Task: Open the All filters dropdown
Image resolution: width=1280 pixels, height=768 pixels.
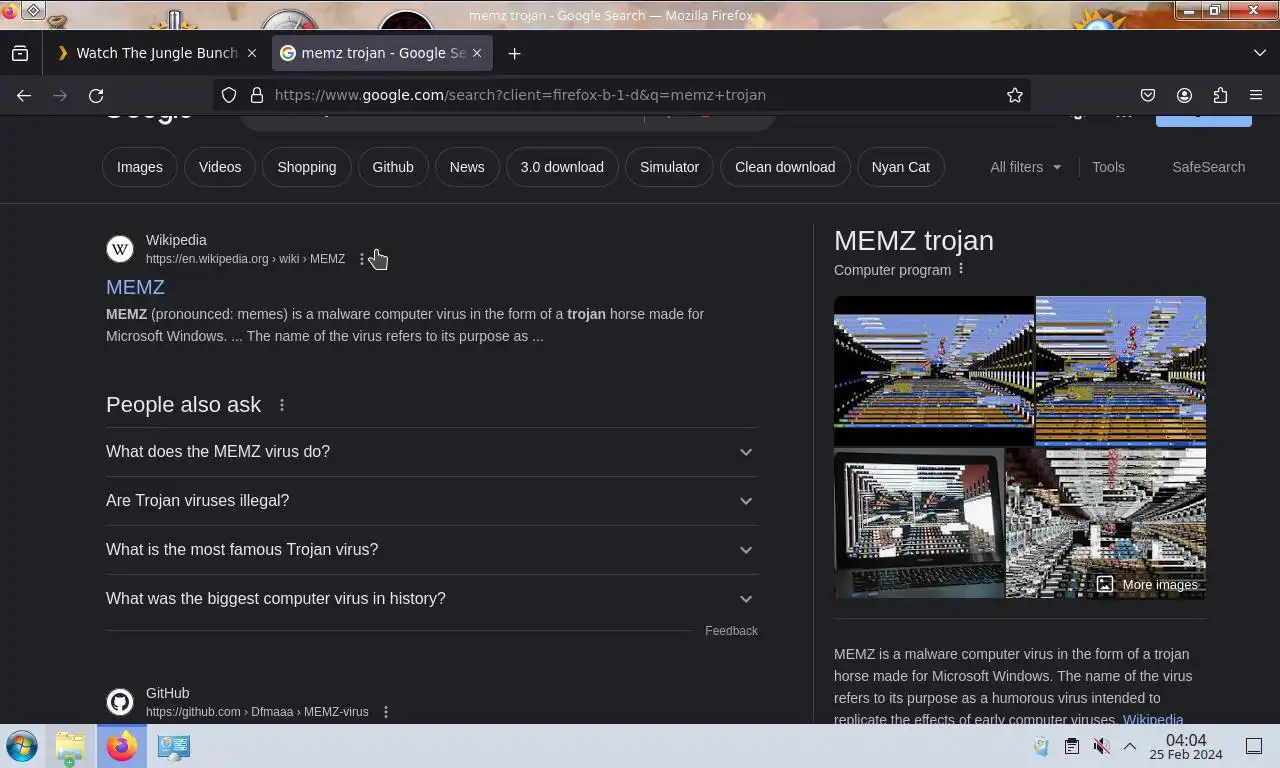Action: [x=1025, y=167]
